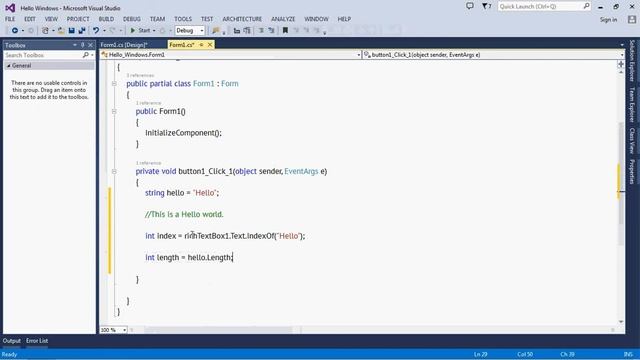Open the VIEW menu
Screen dimensions: 640x360
tap(51, 19)
